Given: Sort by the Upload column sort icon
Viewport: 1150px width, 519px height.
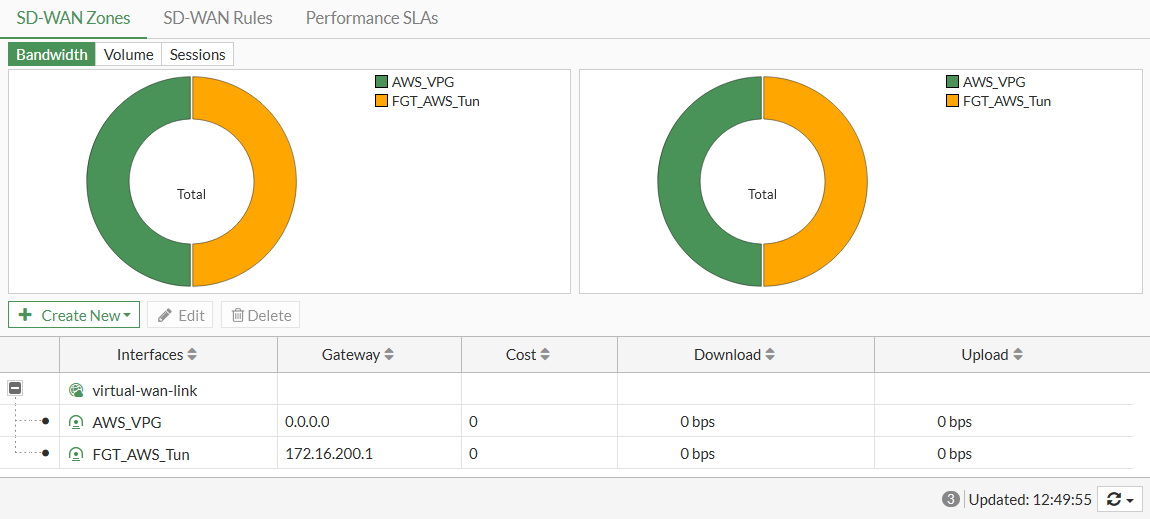Looking at the screenshot, I should (1018, 355).
